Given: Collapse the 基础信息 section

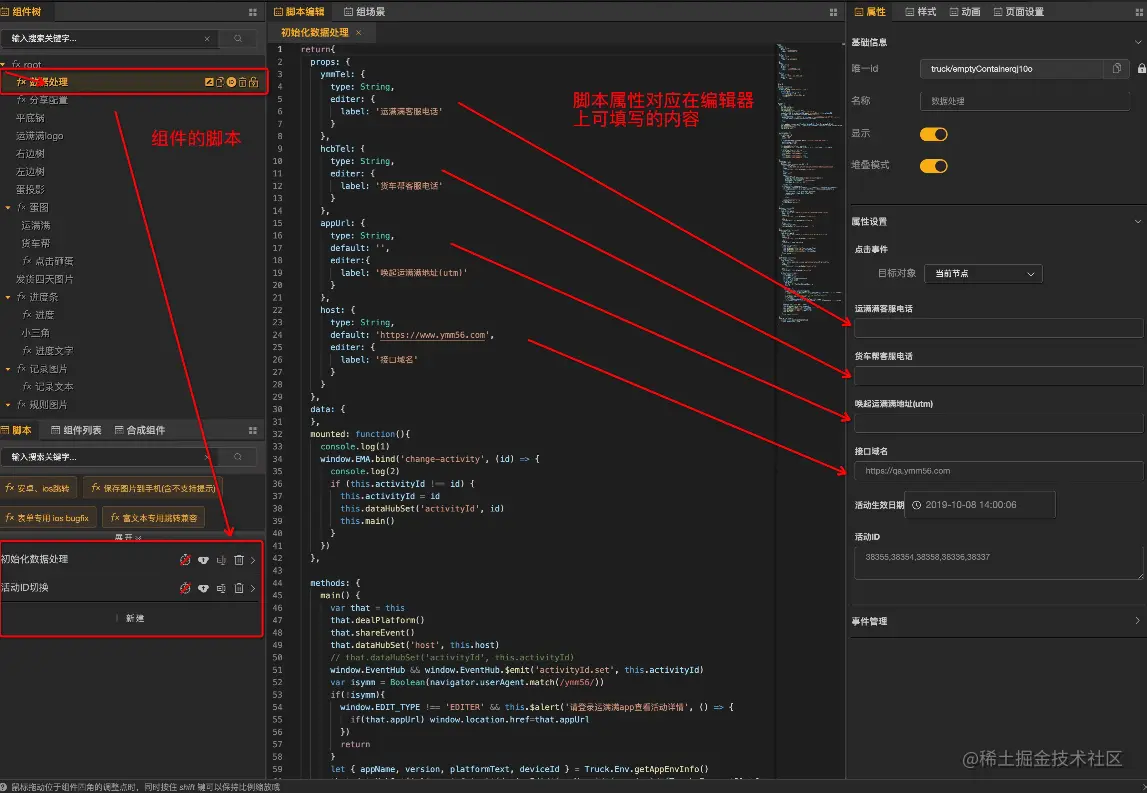Looking at the screenshot, I should point(1137,42).
